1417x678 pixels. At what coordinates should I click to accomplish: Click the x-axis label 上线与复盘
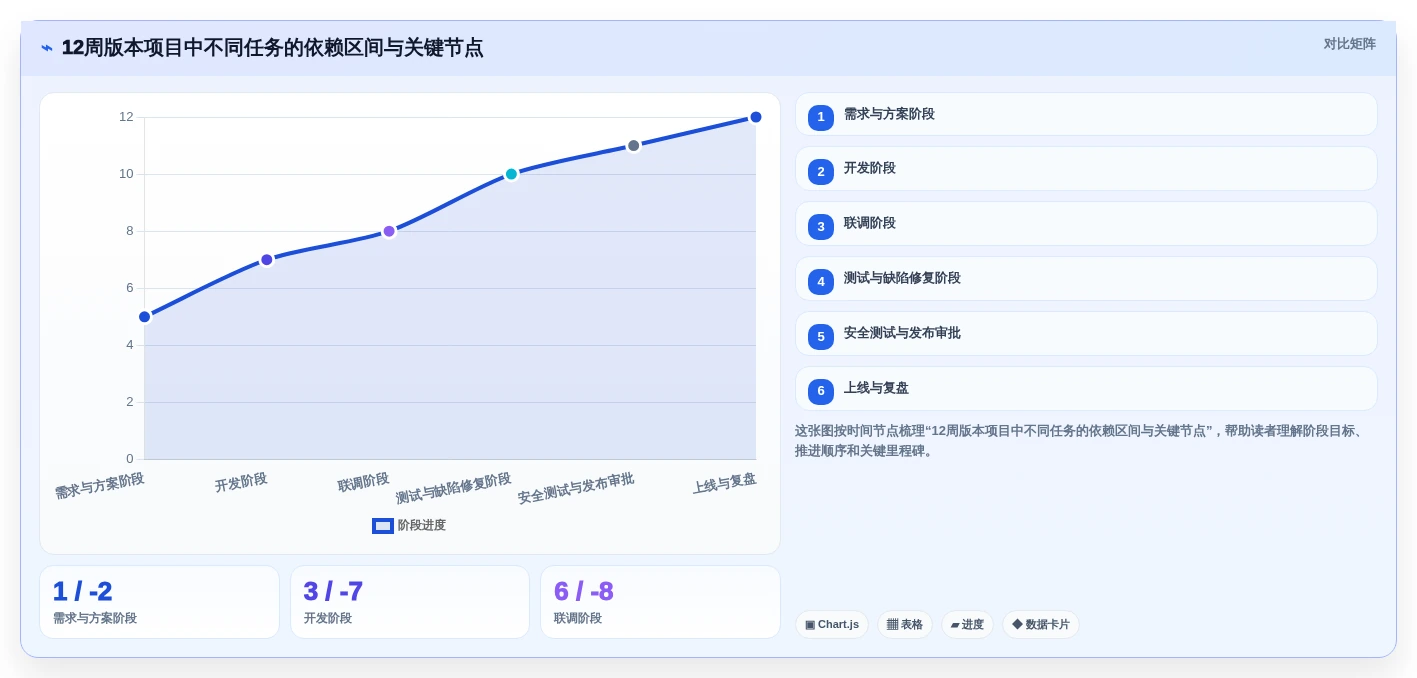pyautogui.click(x=724, y=484)
